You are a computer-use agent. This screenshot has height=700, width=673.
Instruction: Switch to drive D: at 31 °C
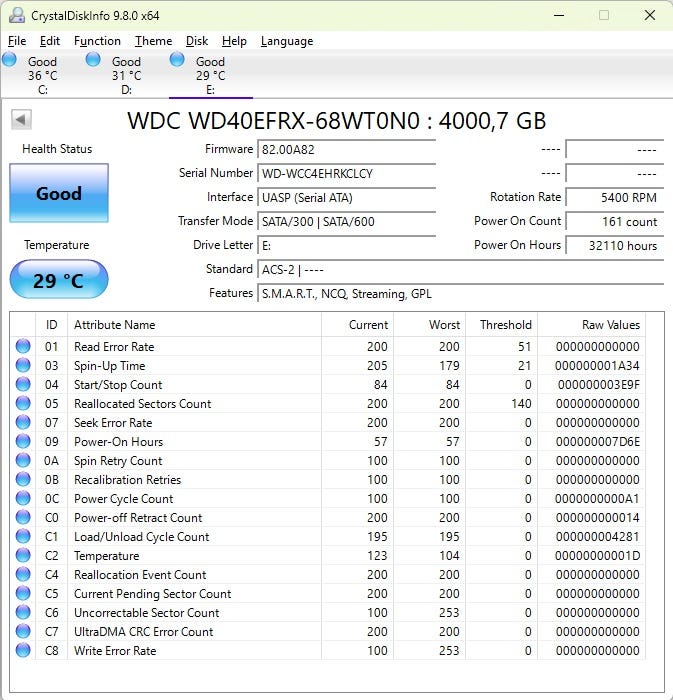(126, 75)
